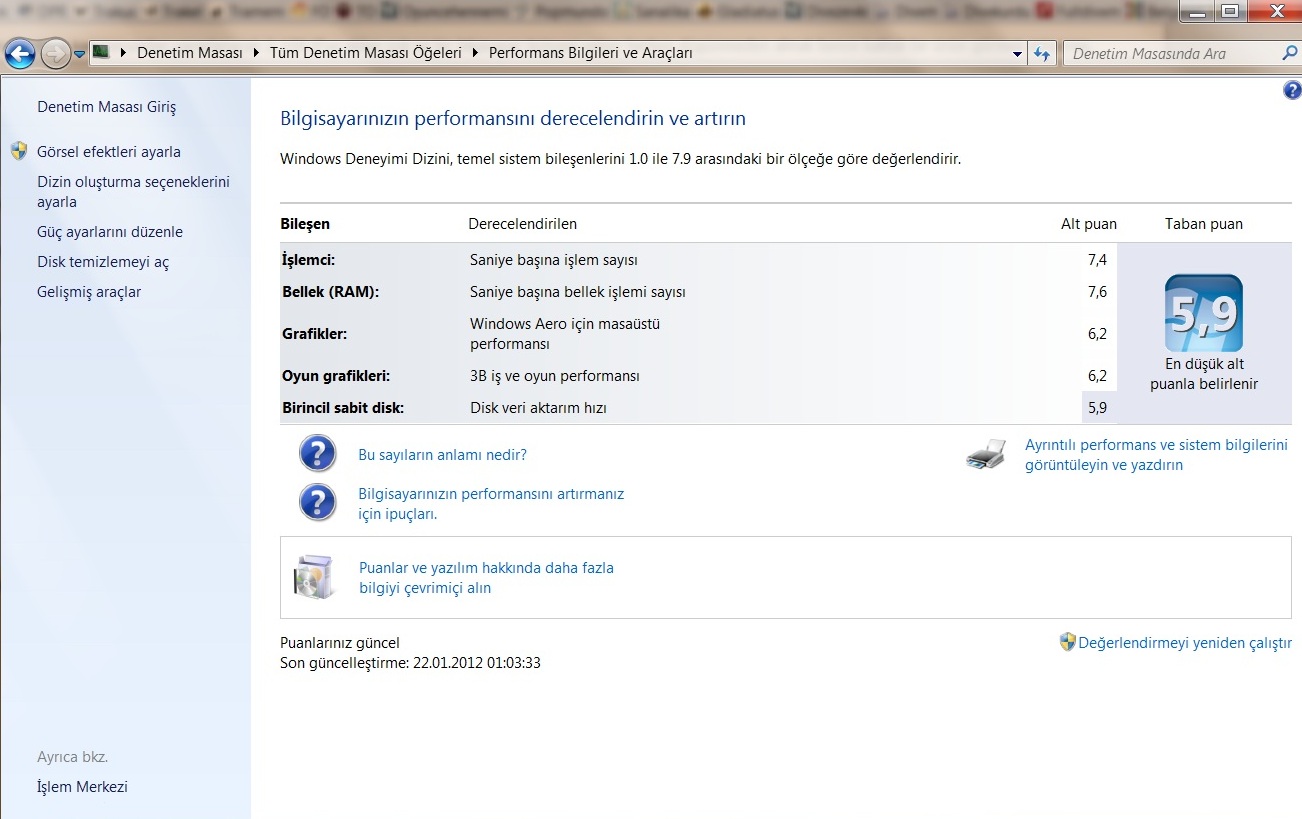Image resolution: width=1302 pixels, height=819 pixels.
Task: Open Denetim Masası Giriş sidebar link
Action: point(106,107)
